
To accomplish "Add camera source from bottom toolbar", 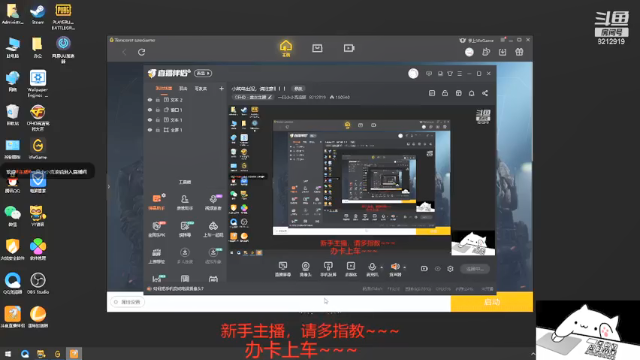I will click(305, 269).
